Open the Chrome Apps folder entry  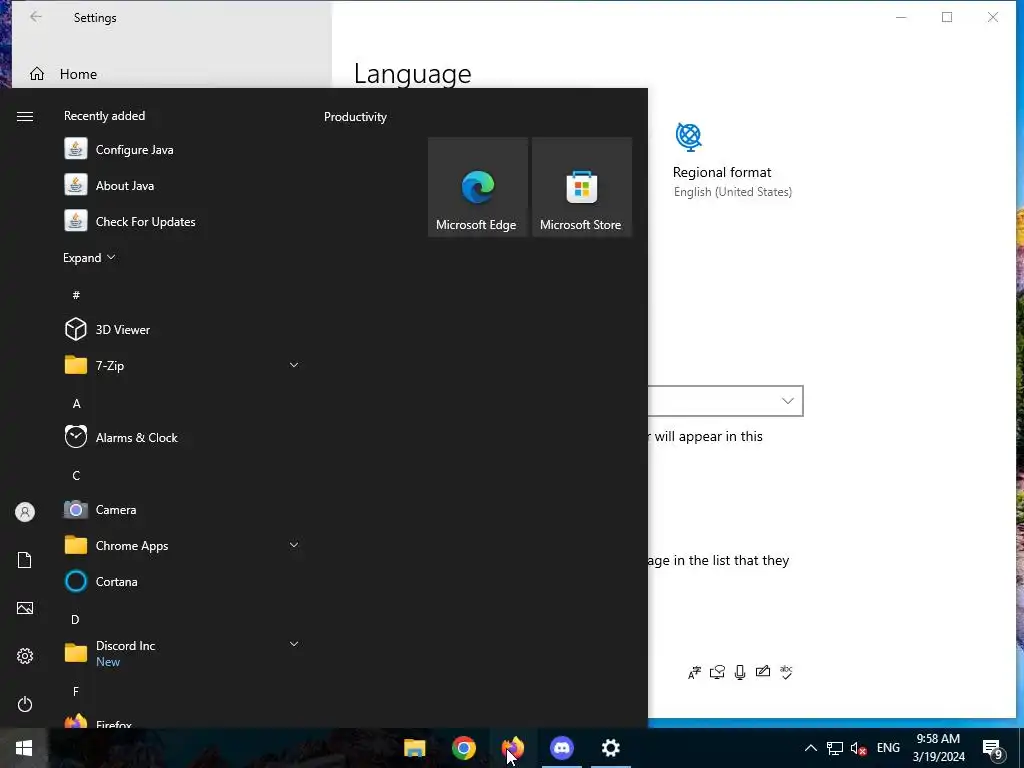[182, 545]
